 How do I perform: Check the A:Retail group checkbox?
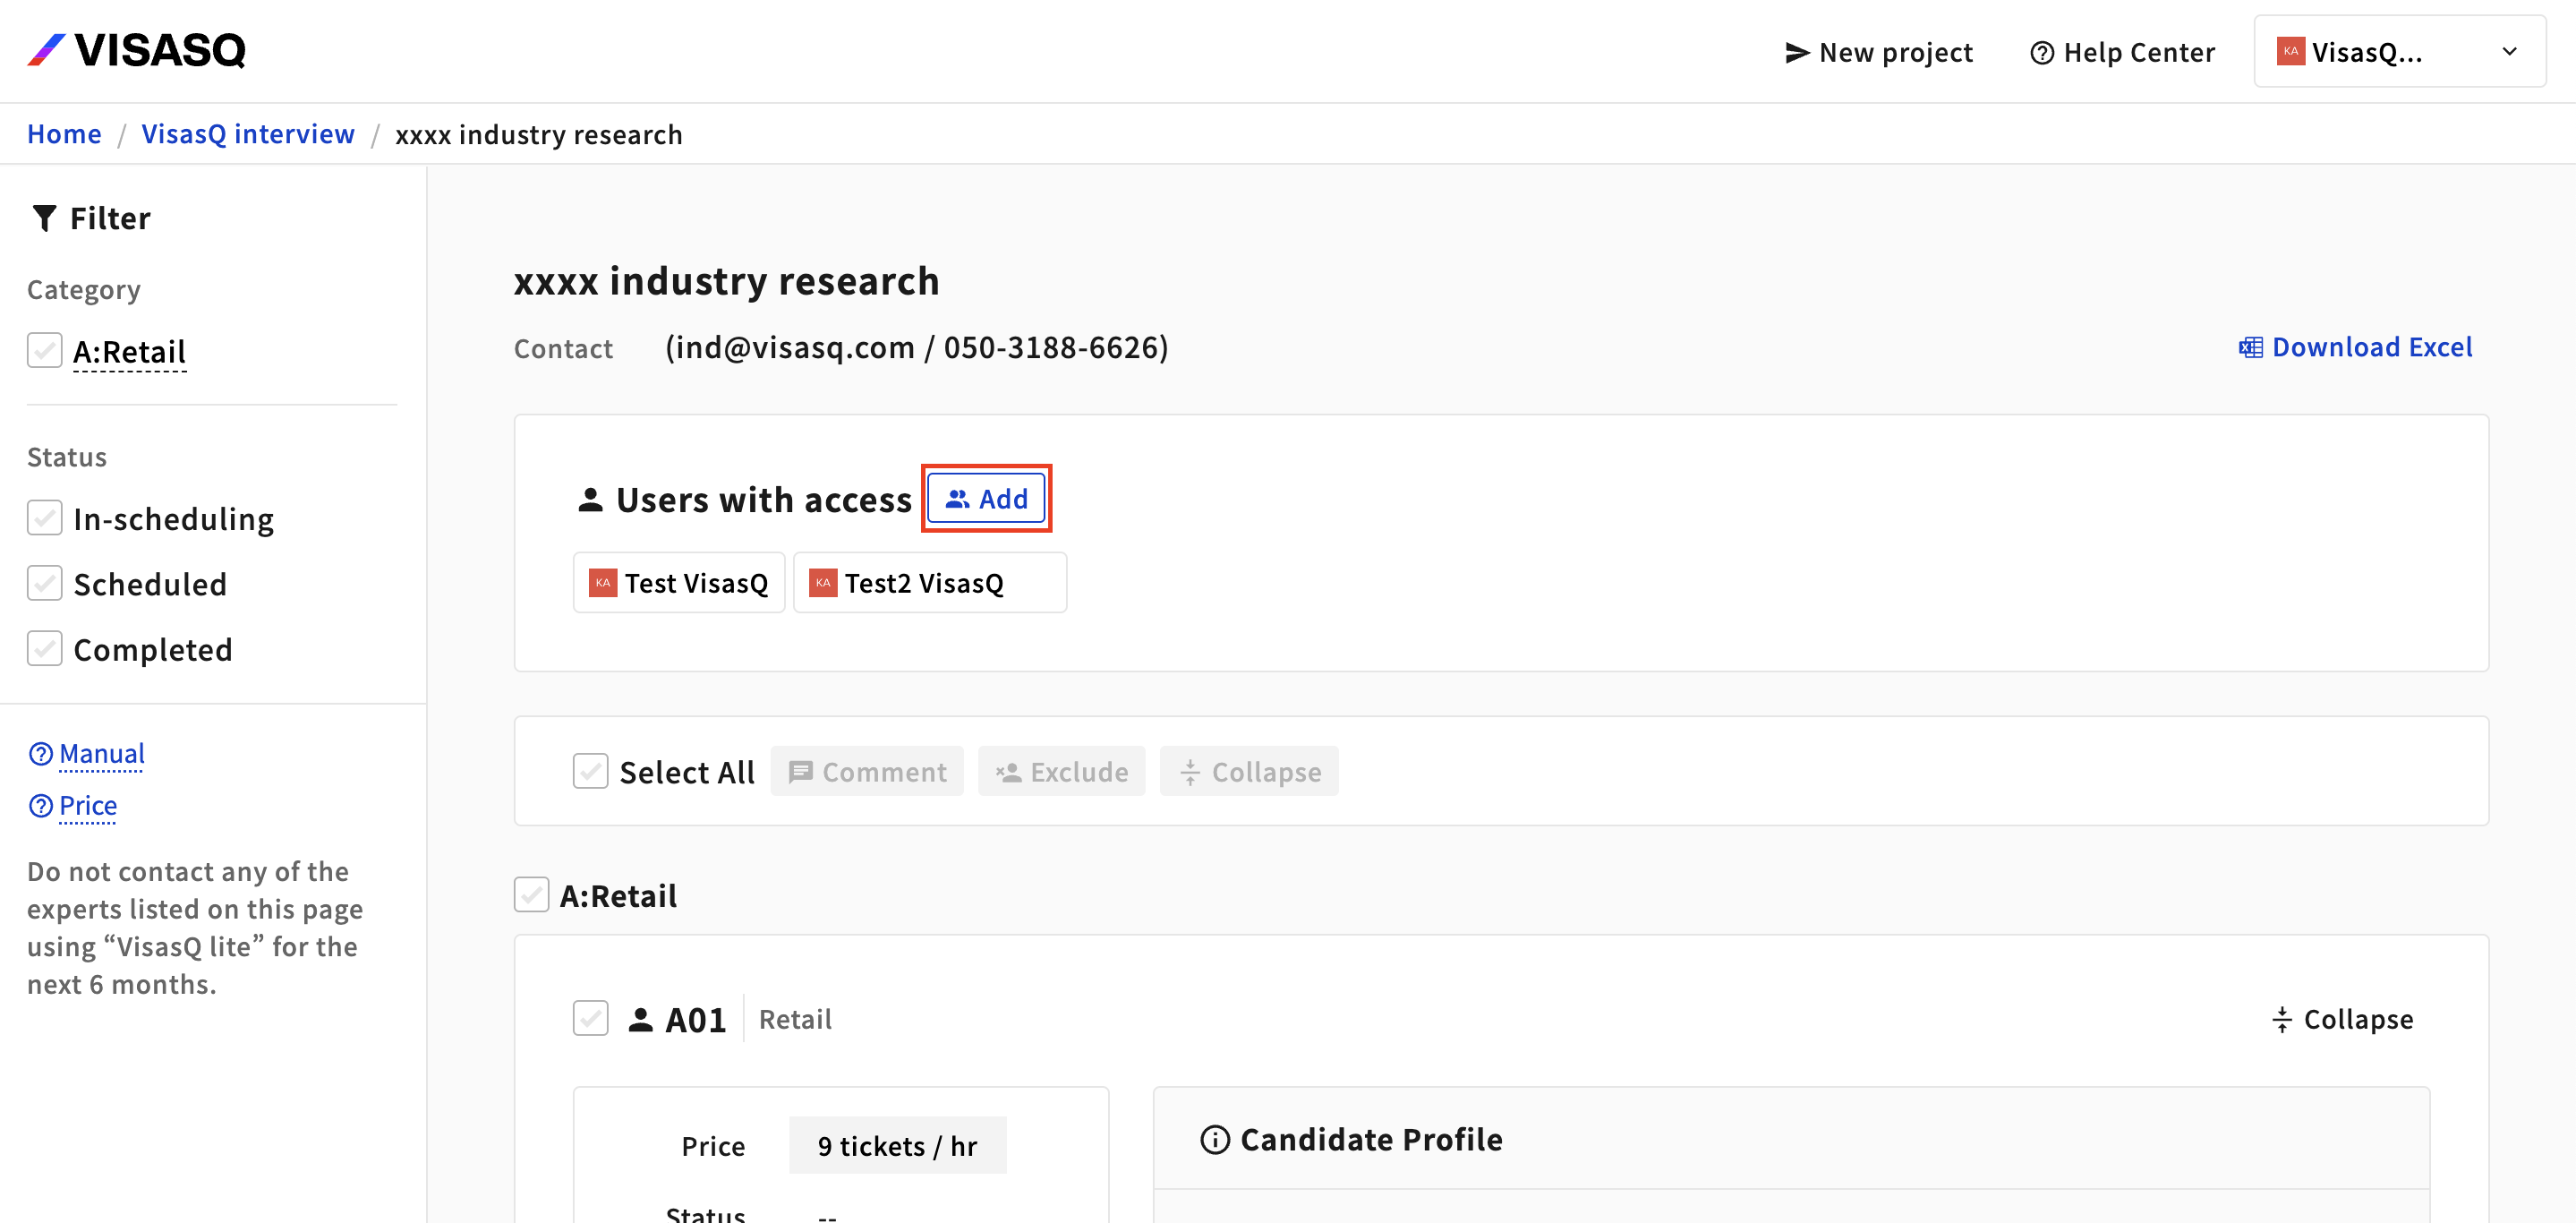(x=531, y=894)
